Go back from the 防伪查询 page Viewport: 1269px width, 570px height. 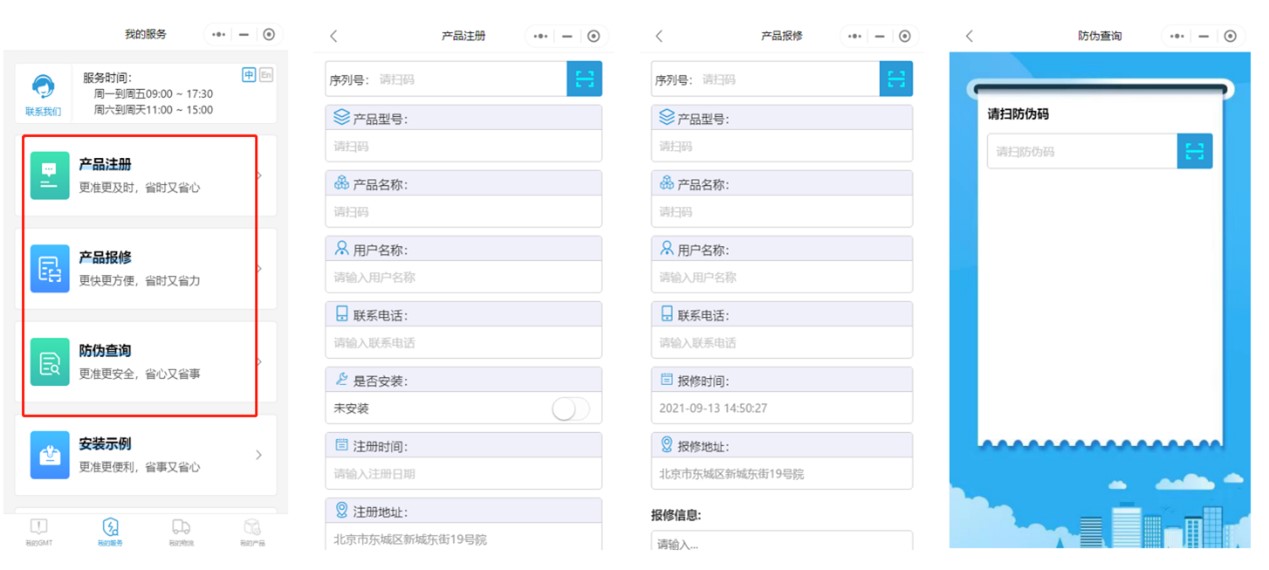(x=969, y=36)
